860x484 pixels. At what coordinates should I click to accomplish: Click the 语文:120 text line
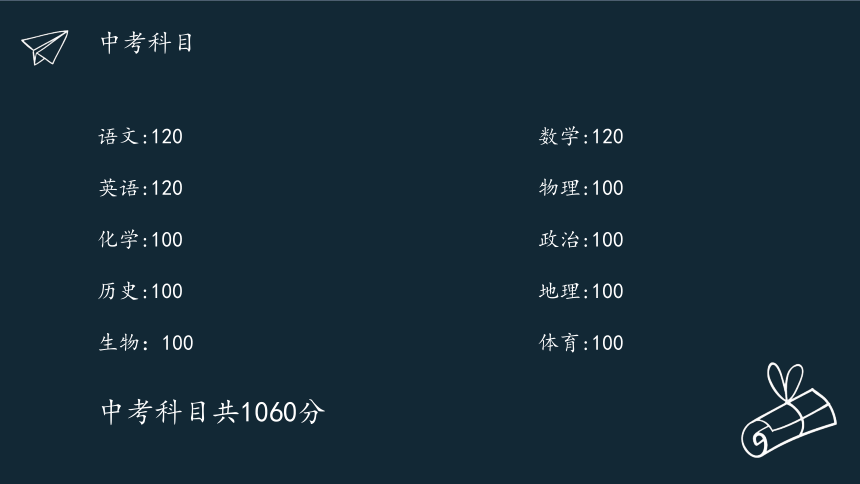coord(140,137)
